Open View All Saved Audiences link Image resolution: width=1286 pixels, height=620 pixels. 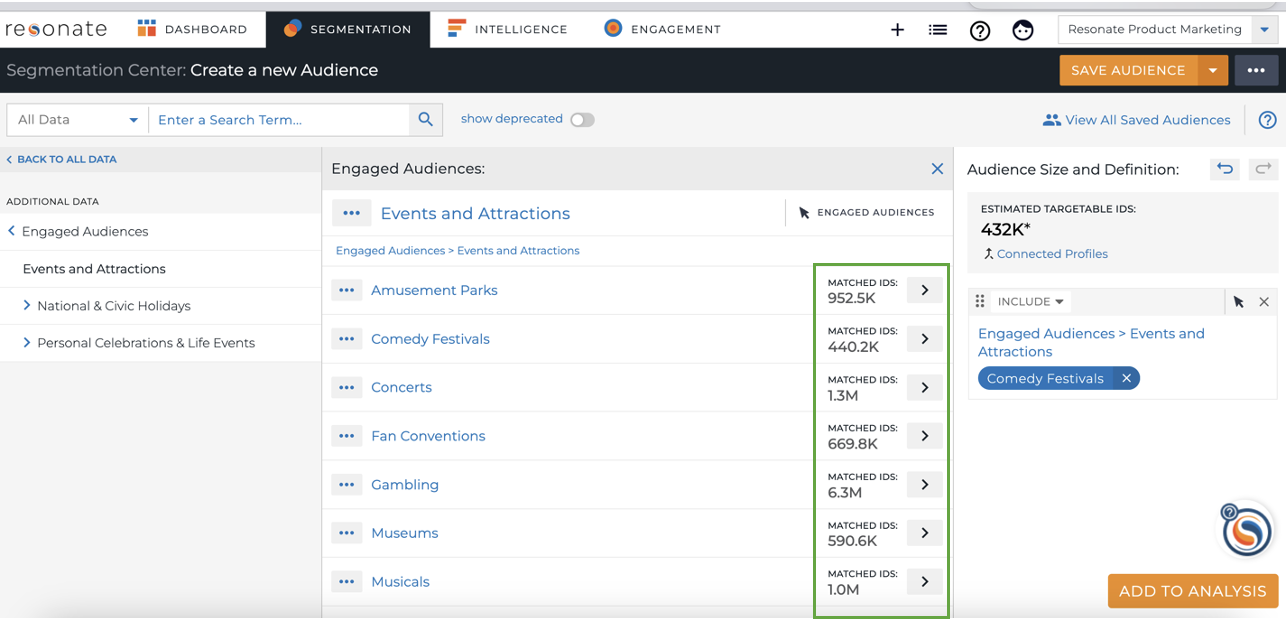pos(1136,120)
